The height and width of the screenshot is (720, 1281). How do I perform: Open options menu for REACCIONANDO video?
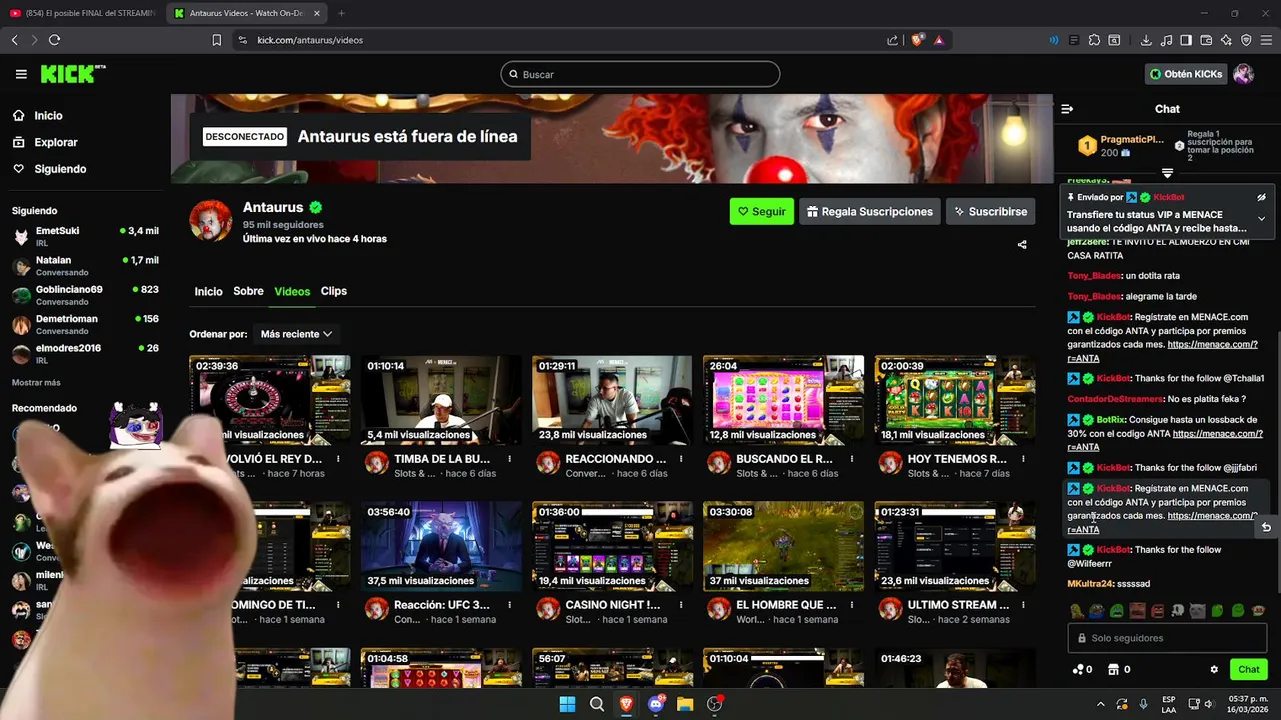coord(681,459)
